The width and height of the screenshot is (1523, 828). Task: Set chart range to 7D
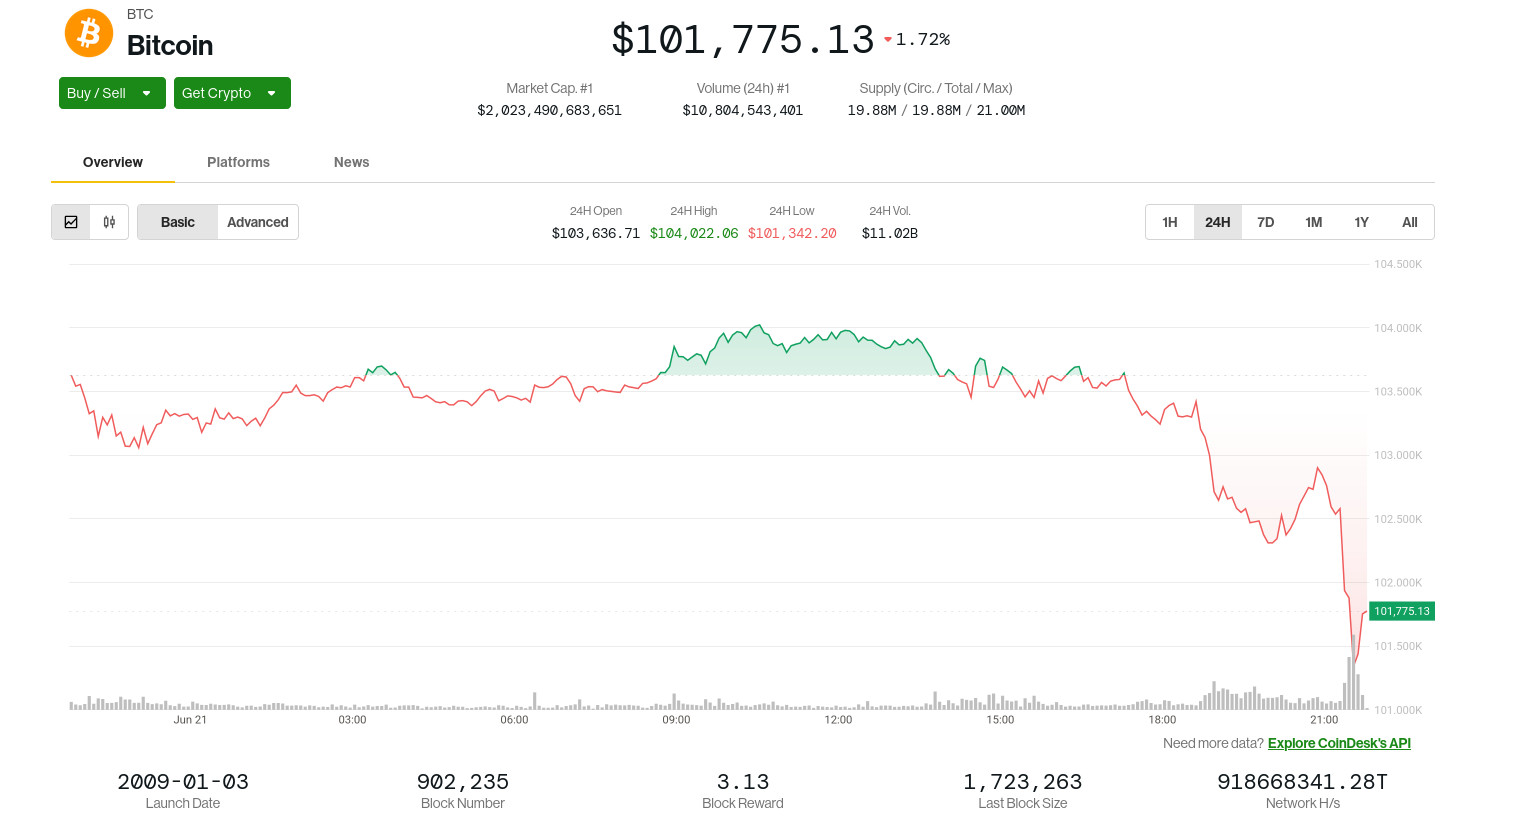click(1266, 222)
